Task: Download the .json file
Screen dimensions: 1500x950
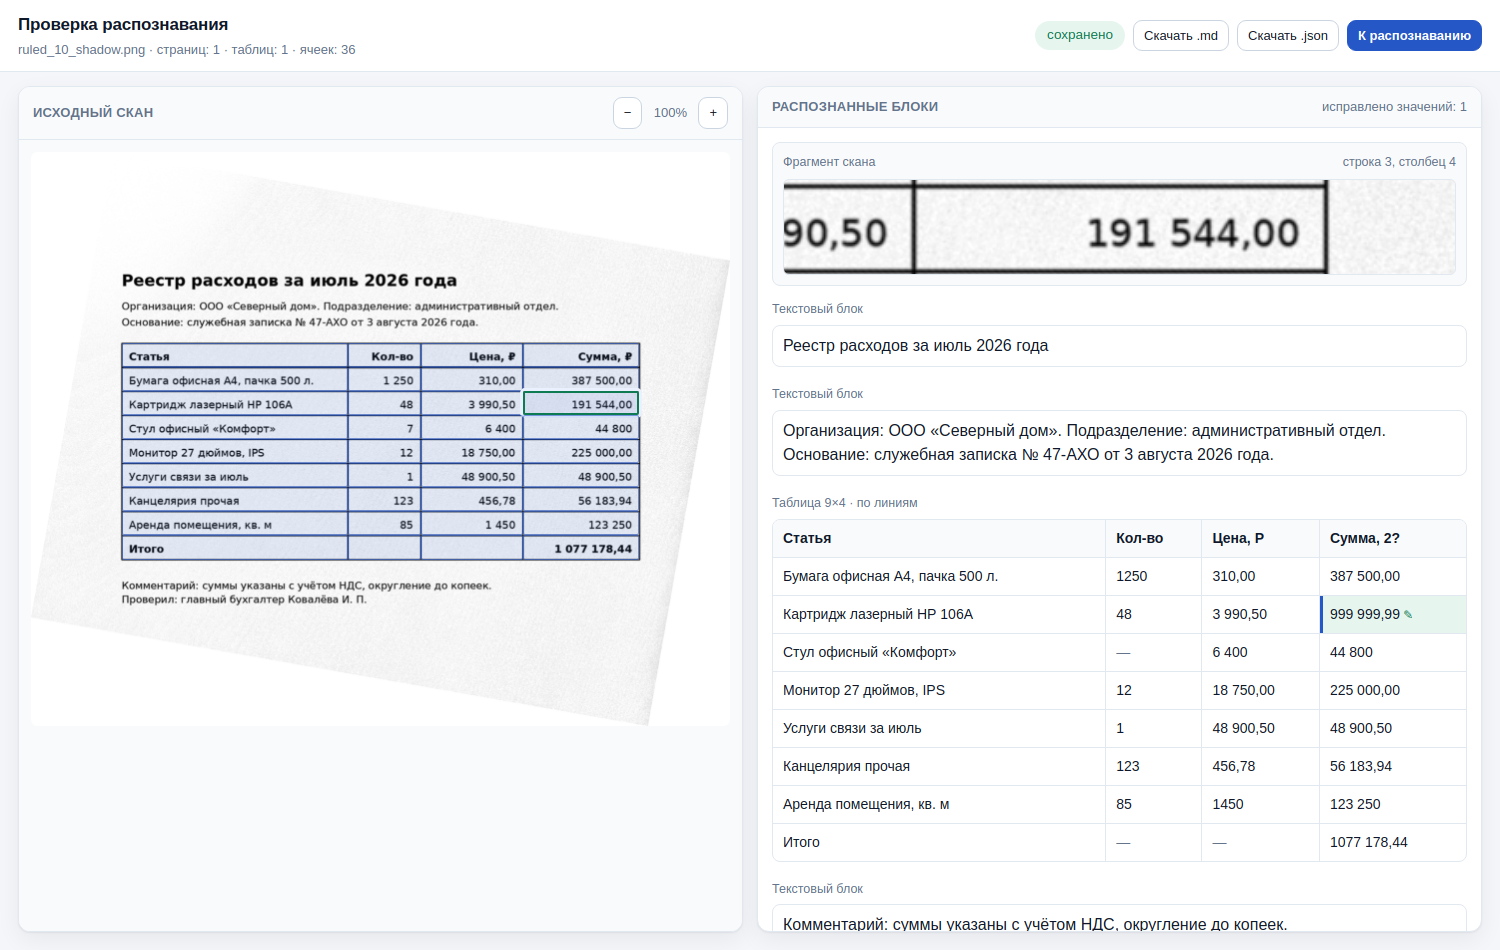Action: pos(1288,36)
